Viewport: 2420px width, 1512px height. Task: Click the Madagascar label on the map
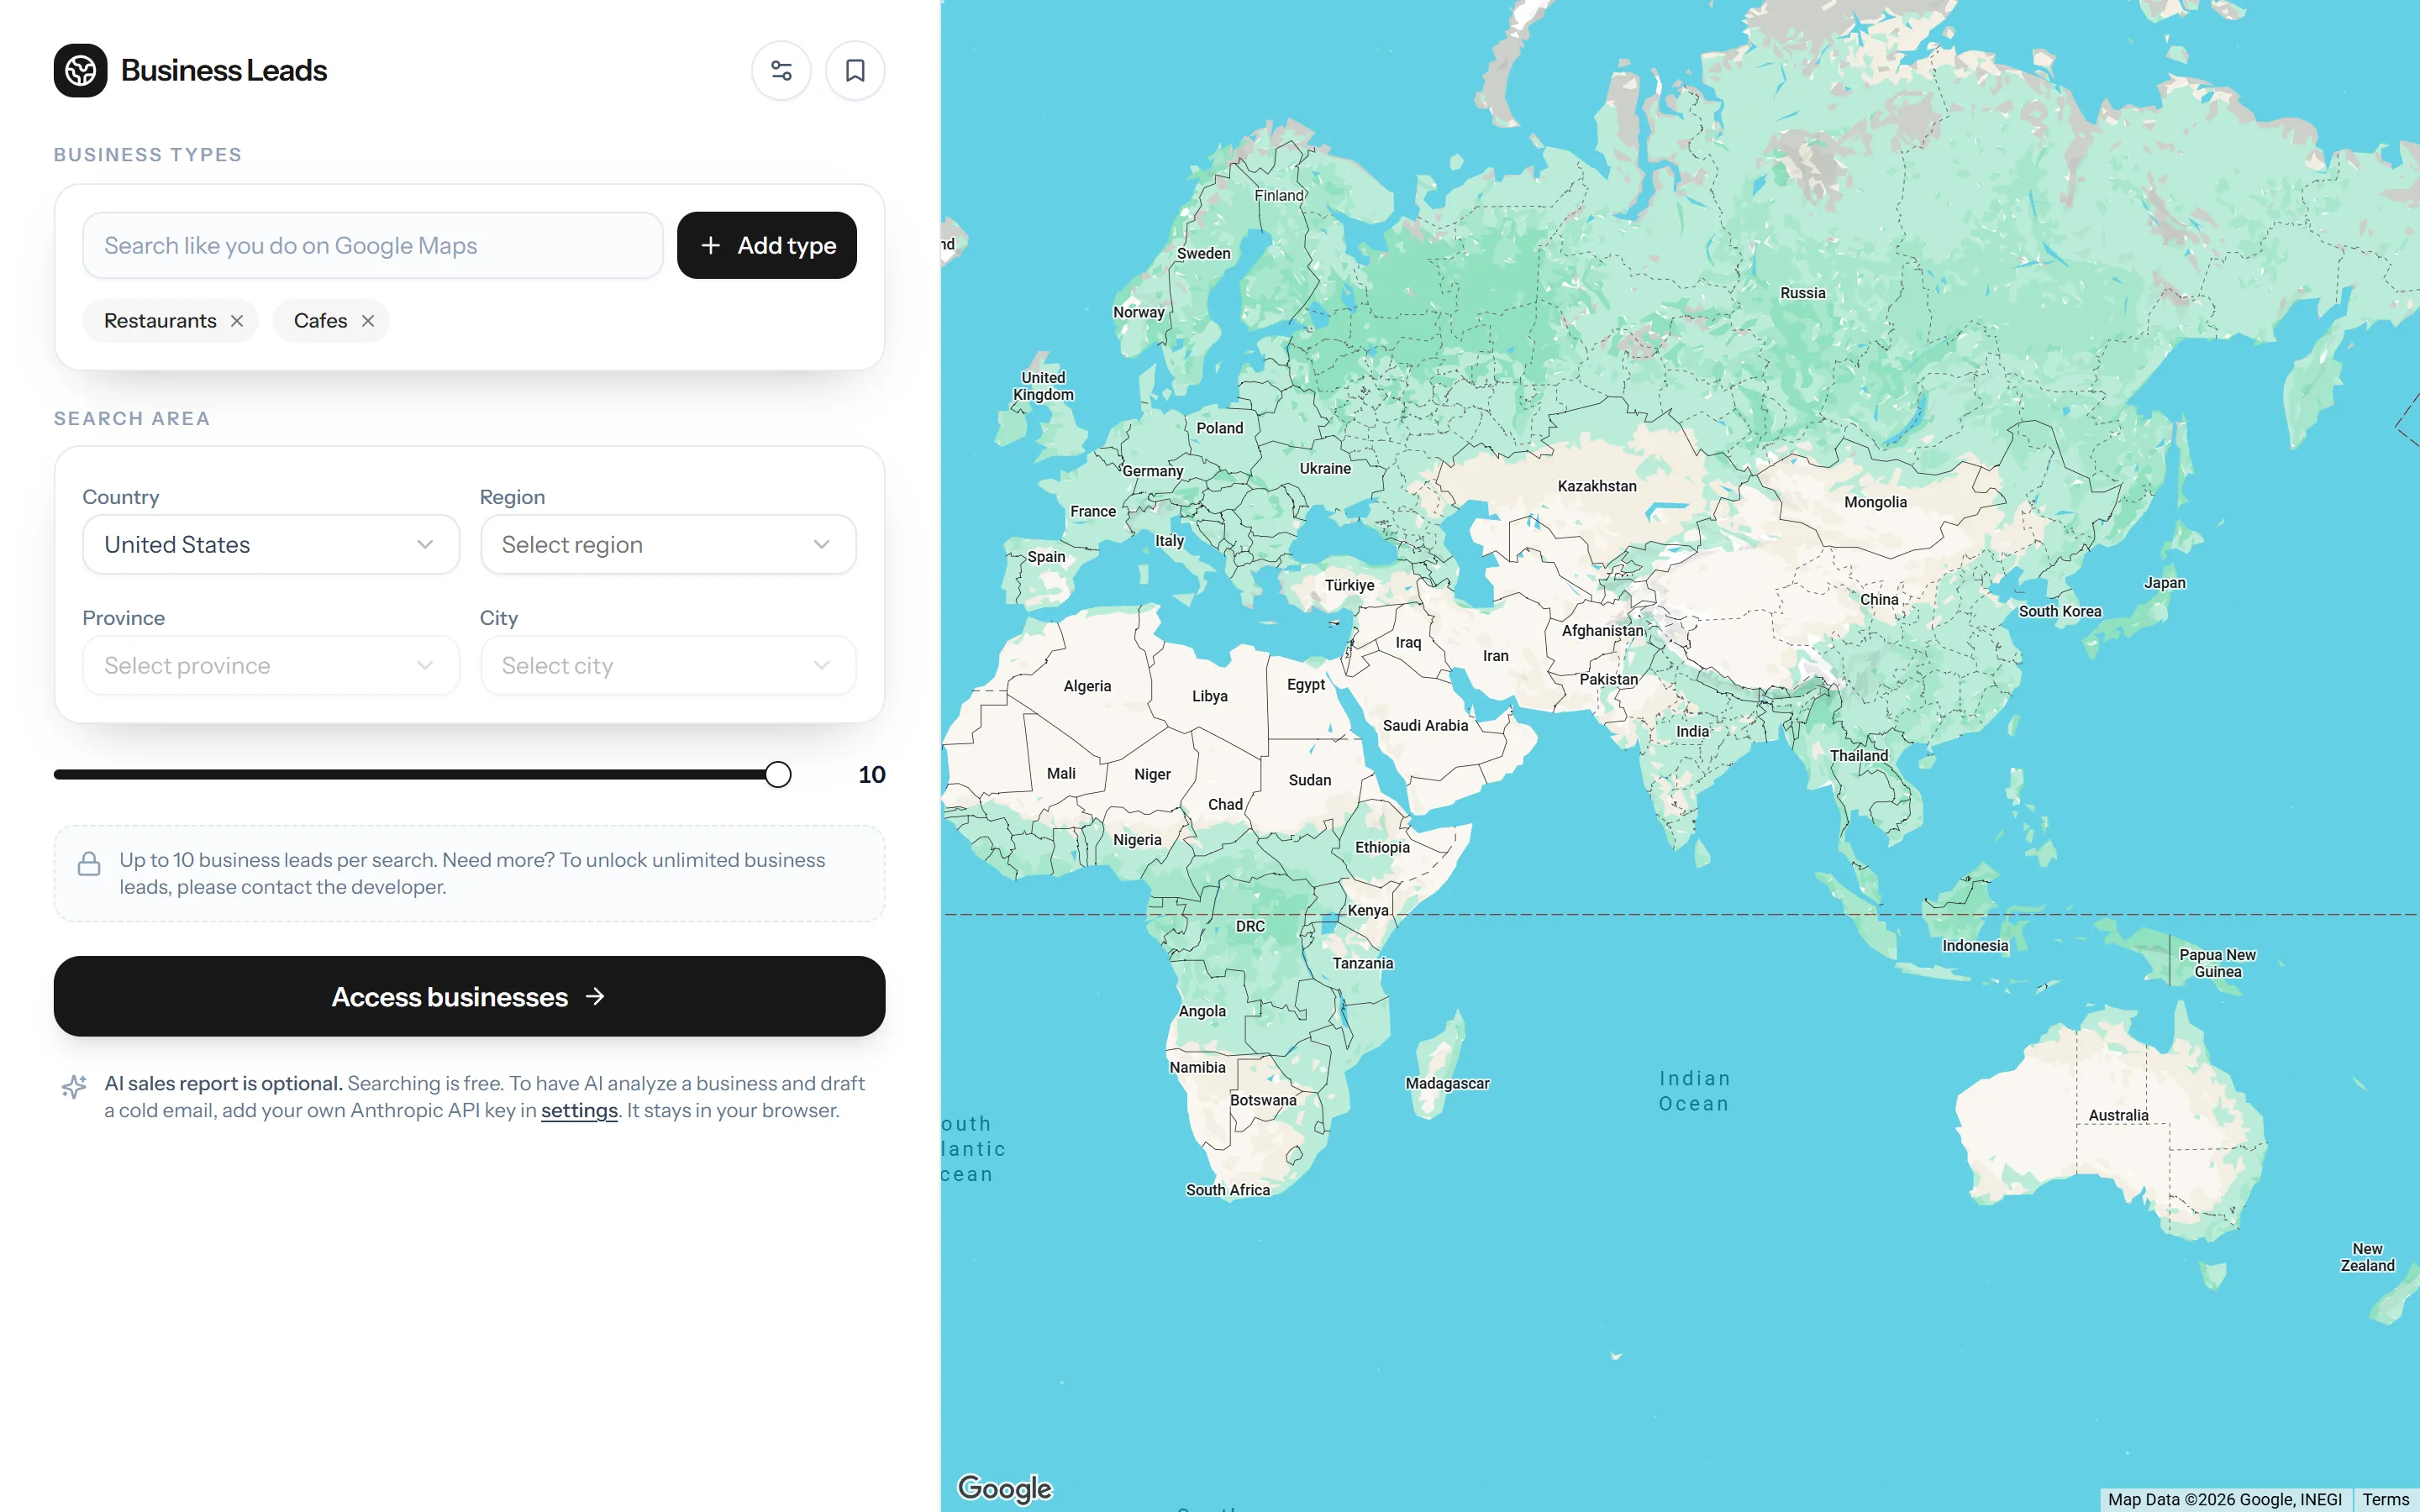pyautogui.click(x=1447, y=1084)
